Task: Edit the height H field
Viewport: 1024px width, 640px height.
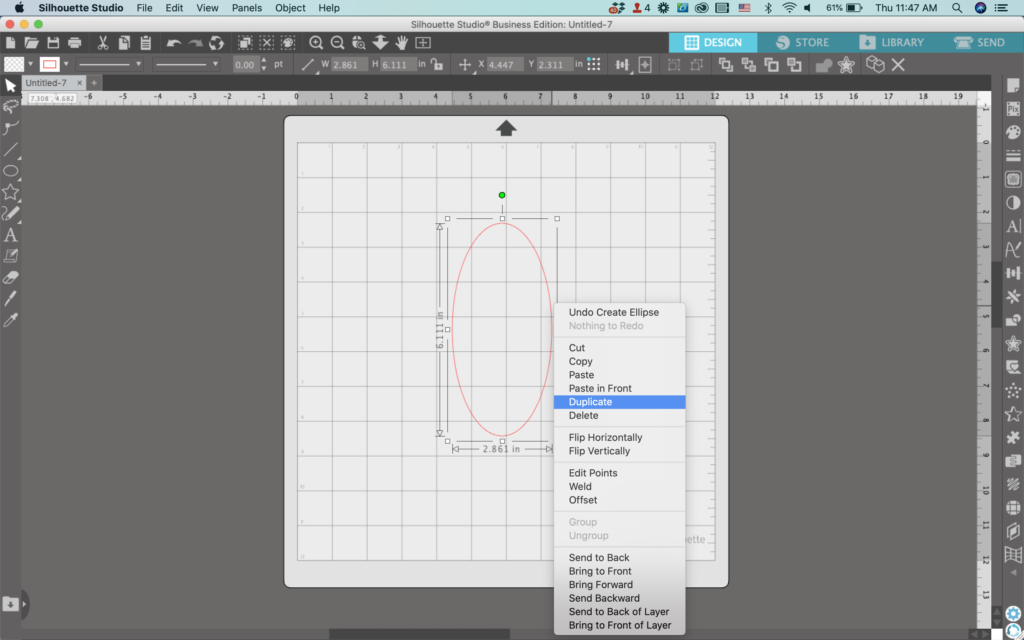Action: tap(398, 65)
